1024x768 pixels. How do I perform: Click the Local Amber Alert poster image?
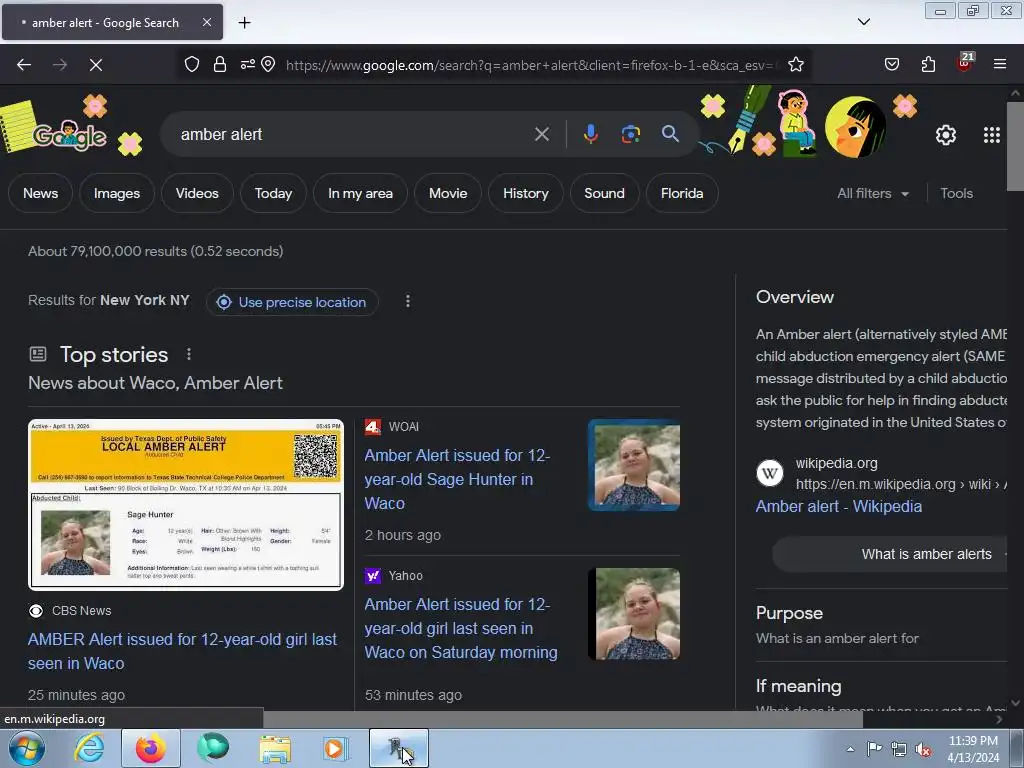[186, 505]
